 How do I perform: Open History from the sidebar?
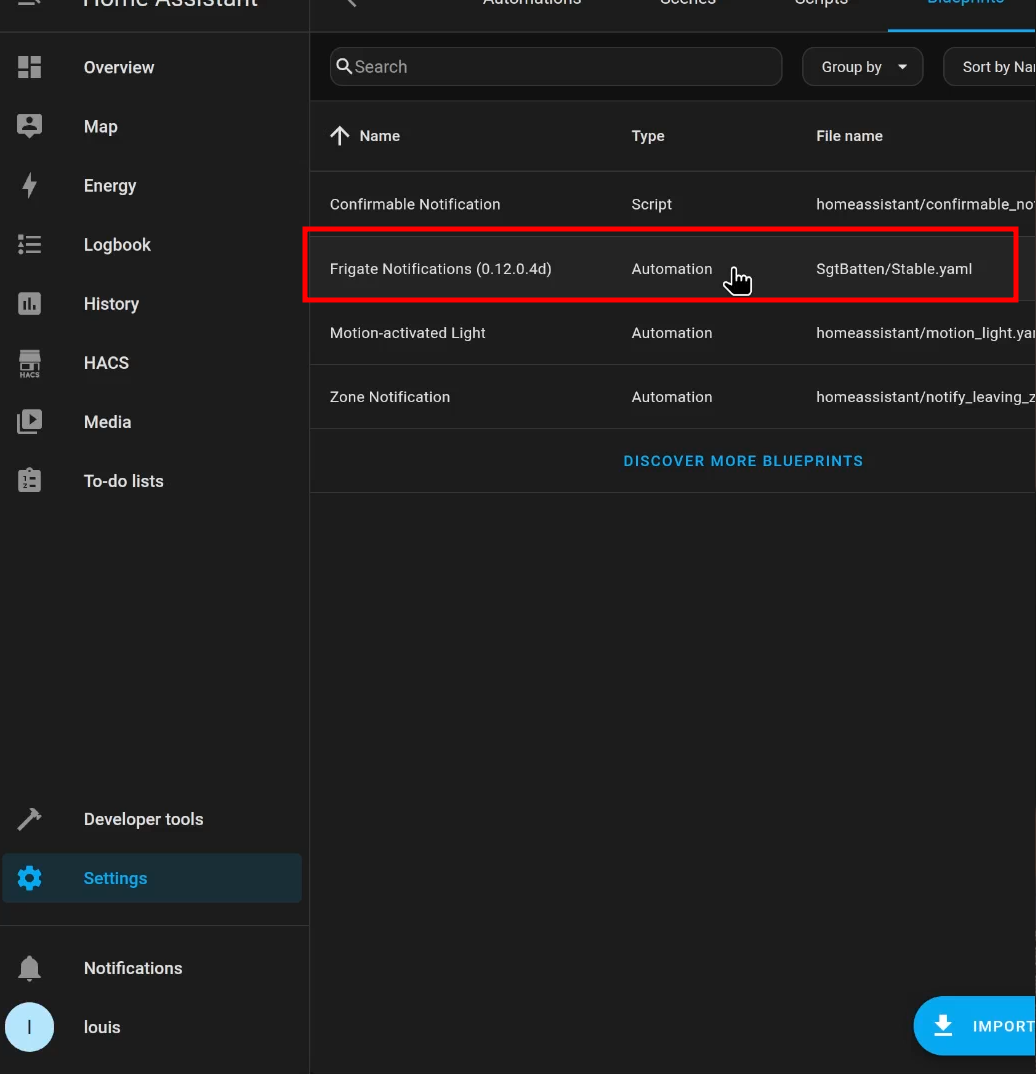click(x=152, y=303)
